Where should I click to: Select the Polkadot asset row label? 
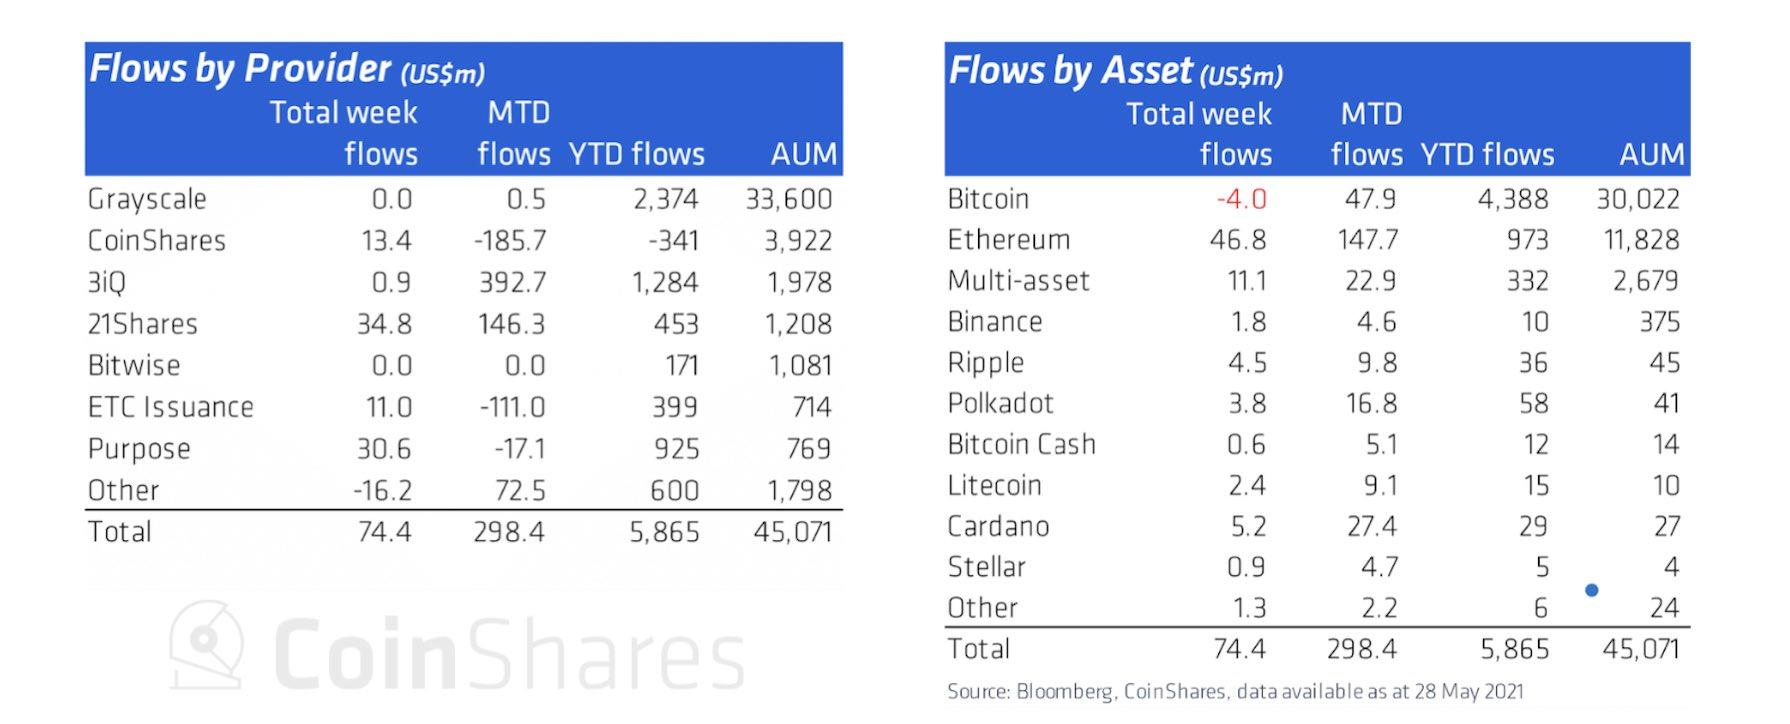coord(1000,403)
